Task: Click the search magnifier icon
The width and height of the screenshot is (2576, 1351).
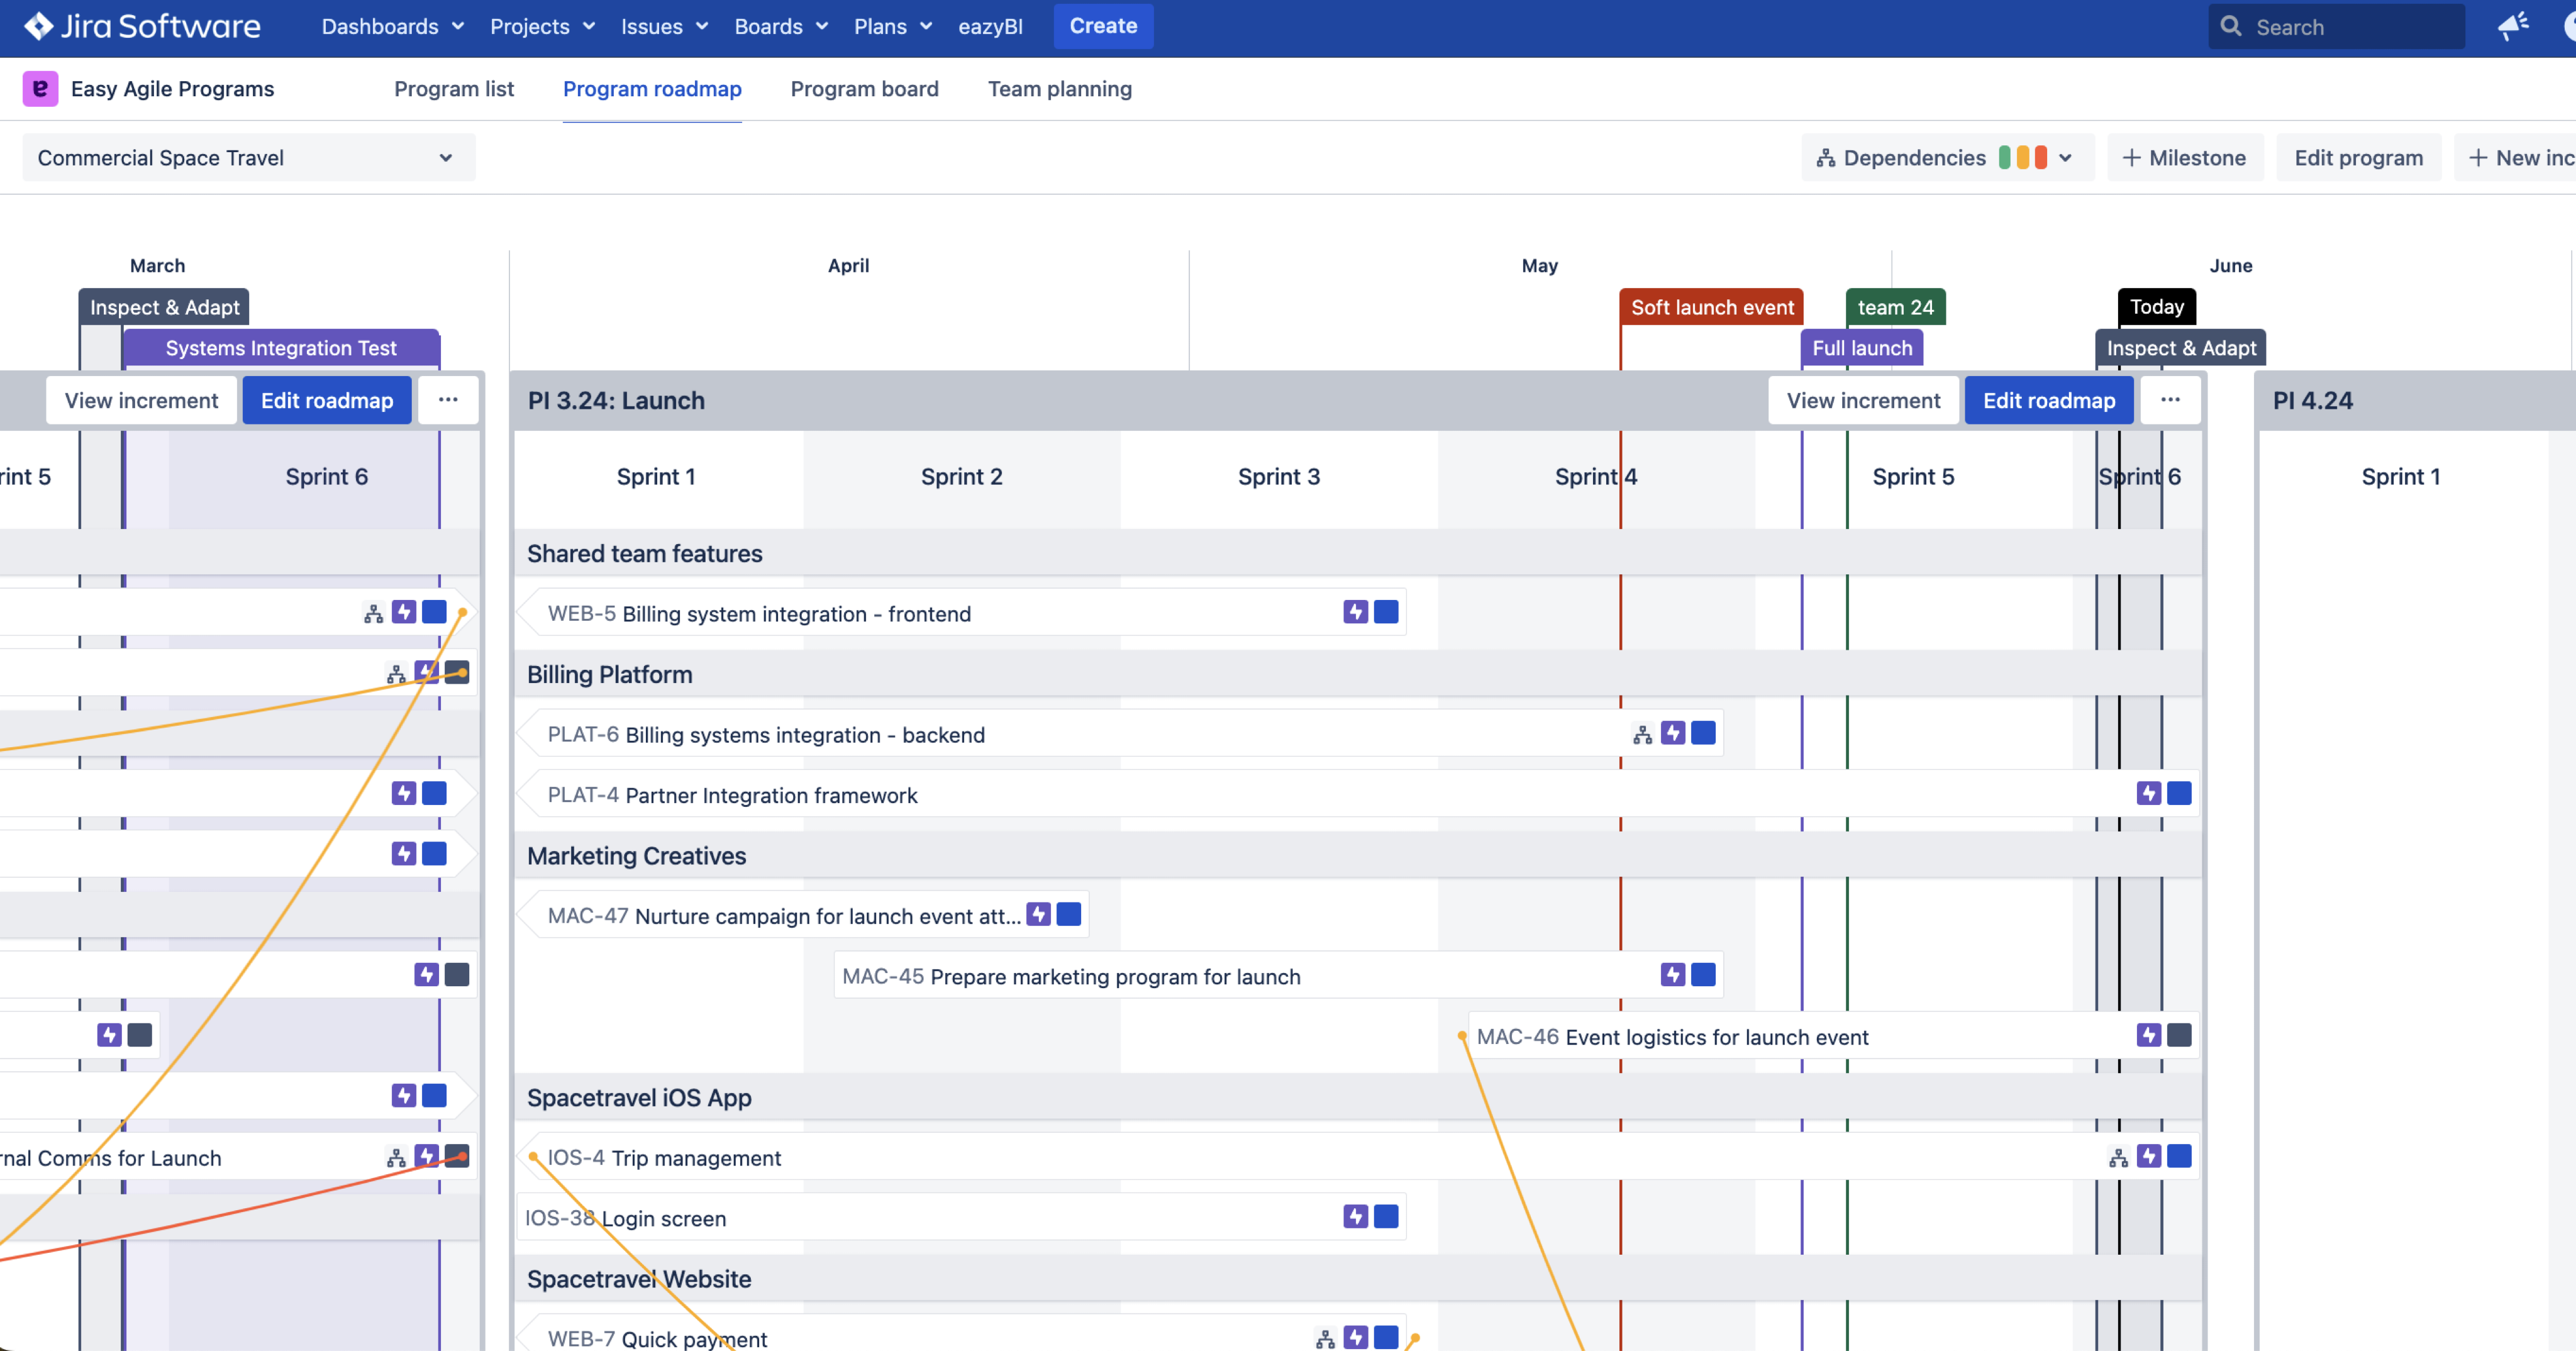Action: (2231, 26)
